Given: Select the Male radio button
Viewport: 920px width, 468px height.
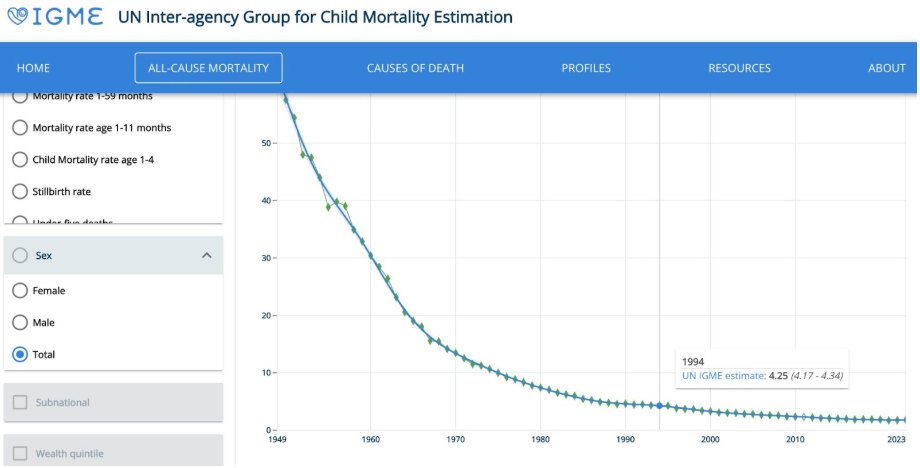Looking at the screenshot, I should coord(20,322).
